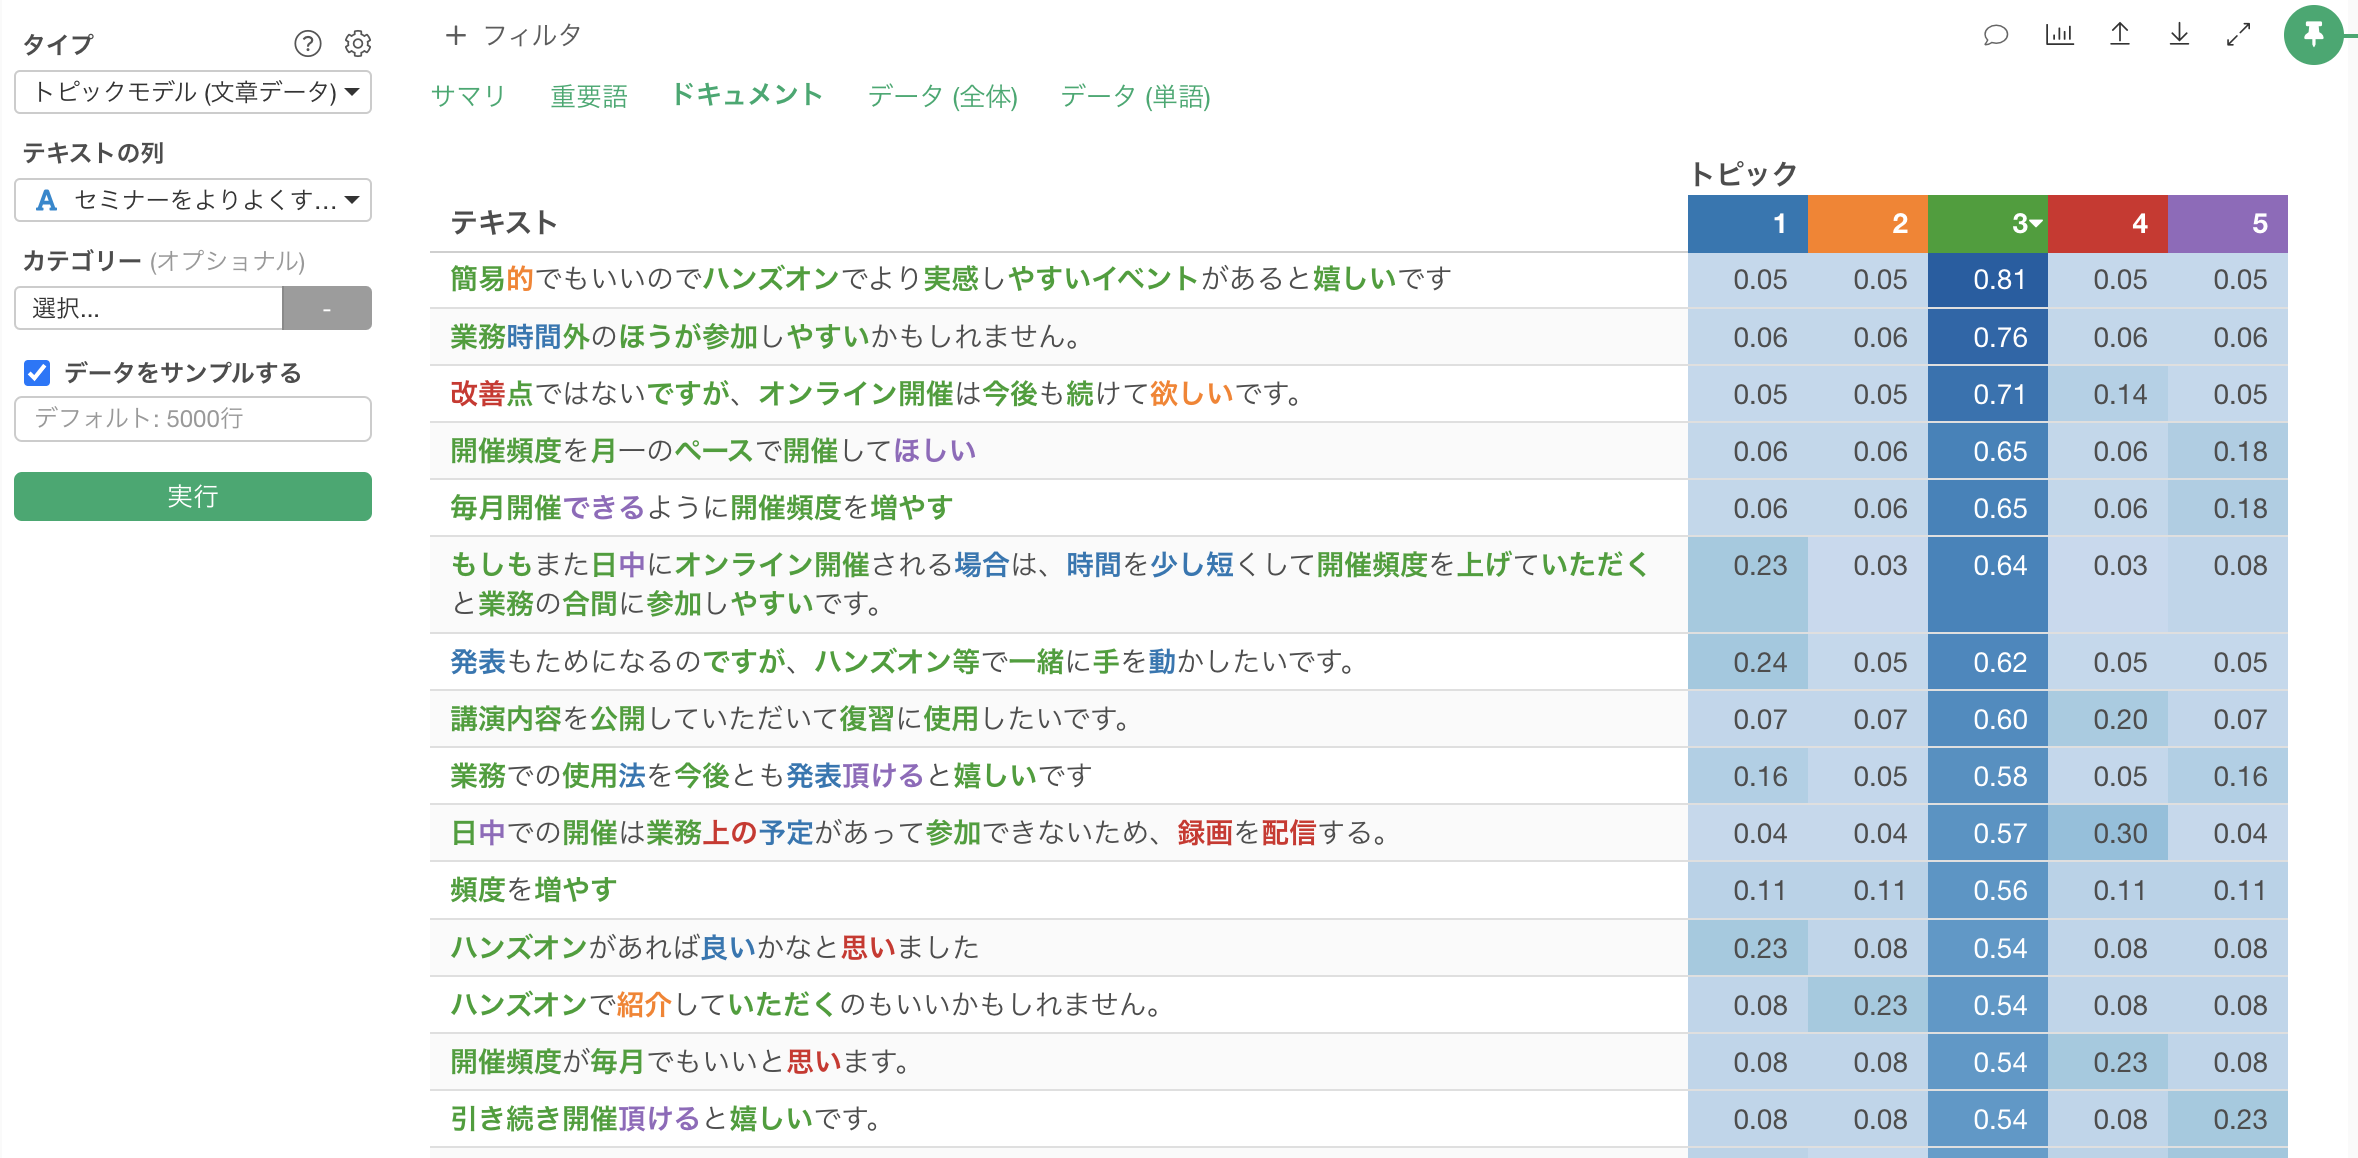
Task: Click the 0.76 topic 3 cell
Action: (1988, 337)
